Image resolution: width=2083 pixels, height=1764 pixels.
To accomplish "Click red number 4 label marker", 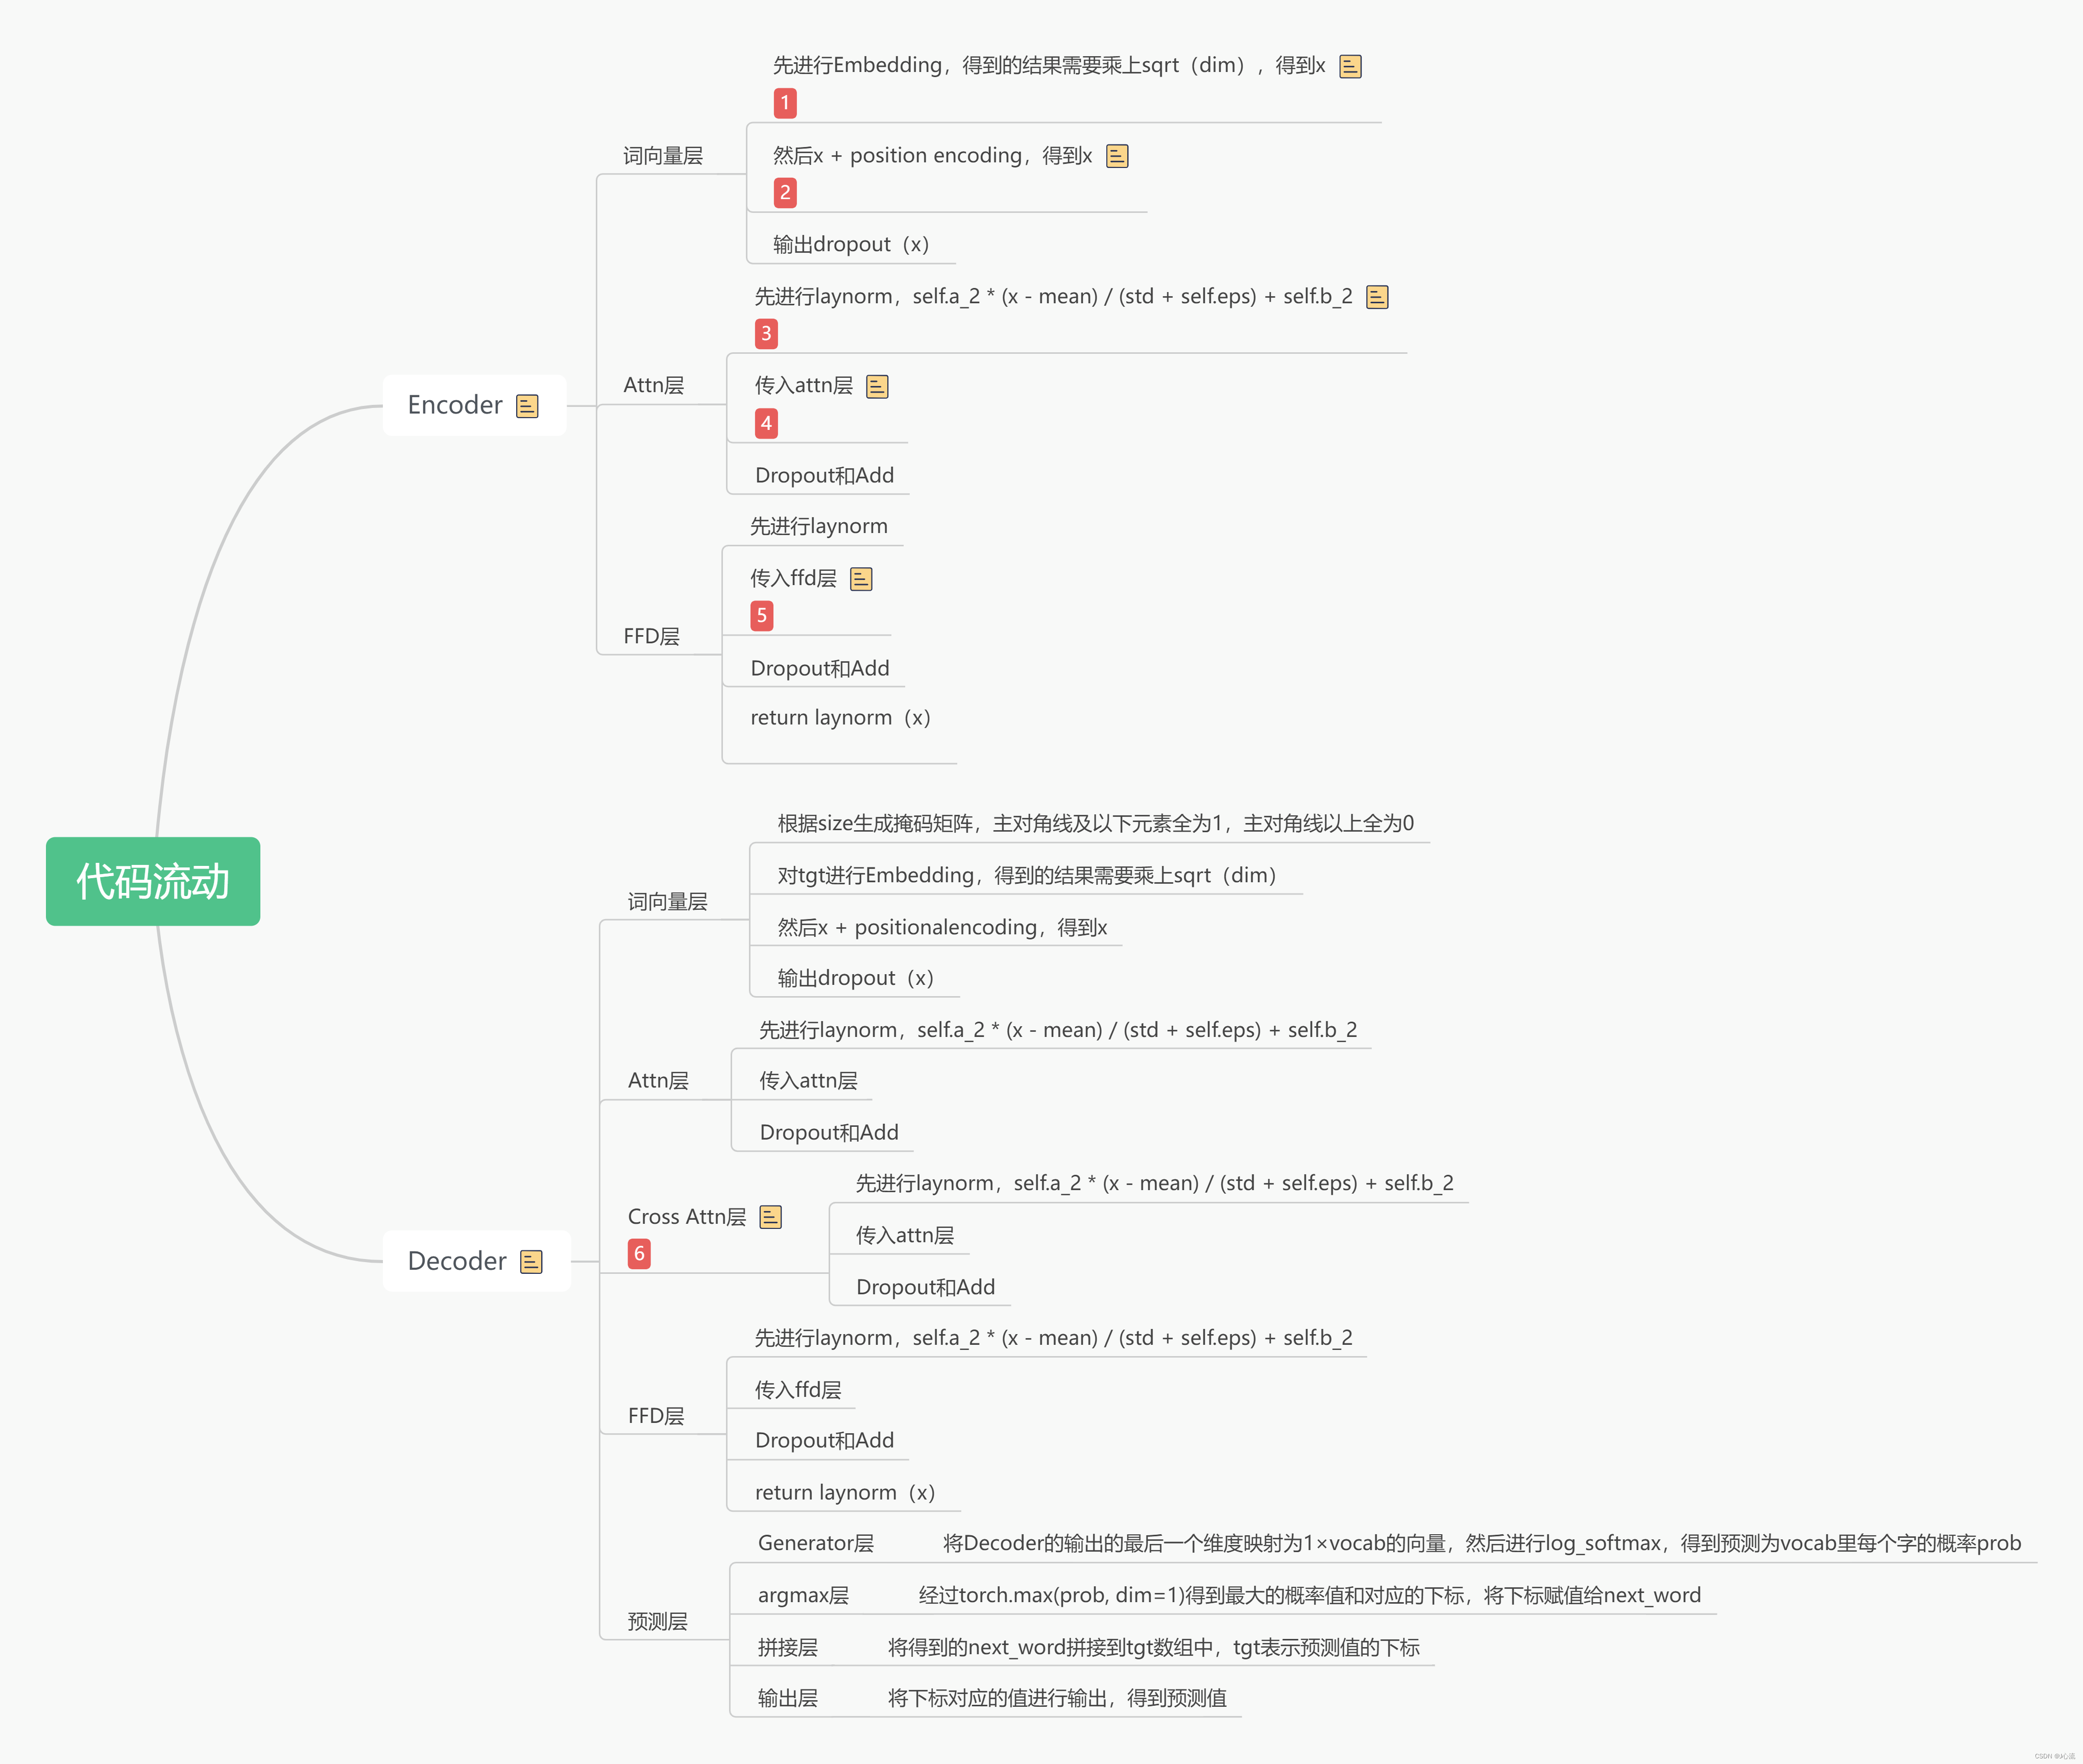I will 766,423.
